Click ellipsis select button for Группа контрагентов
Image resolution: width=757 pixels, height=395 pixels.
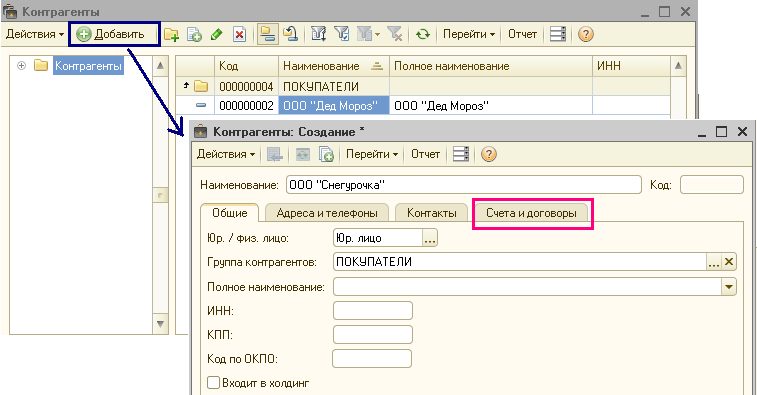point(714,262)
